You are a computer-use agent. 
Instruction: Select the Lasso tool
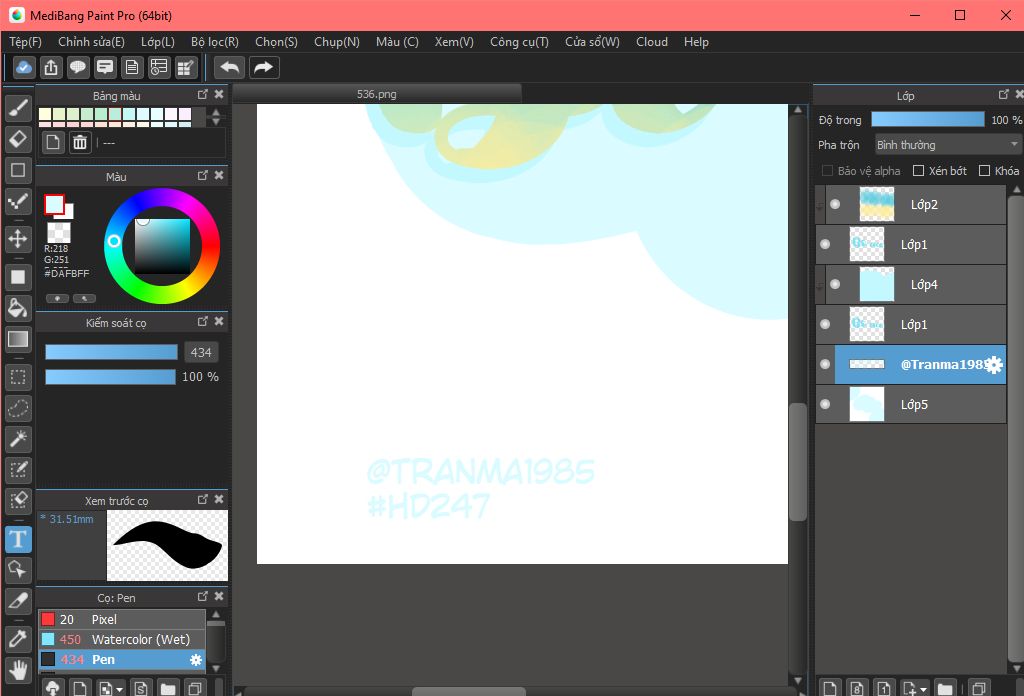pos(18,408)
